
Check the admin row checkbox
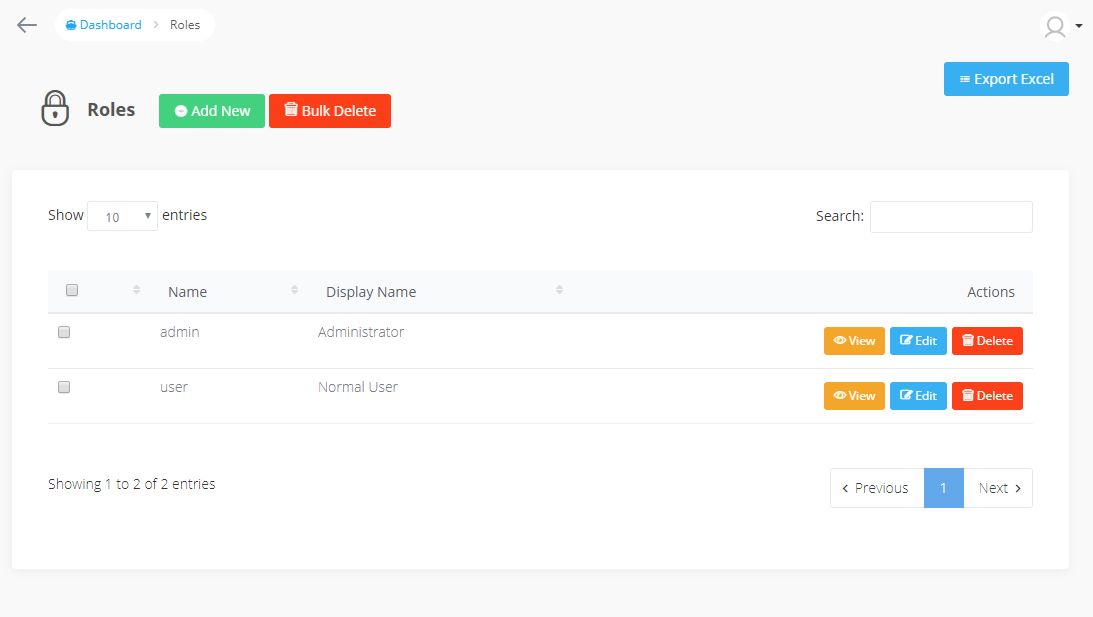coord(64,332)
